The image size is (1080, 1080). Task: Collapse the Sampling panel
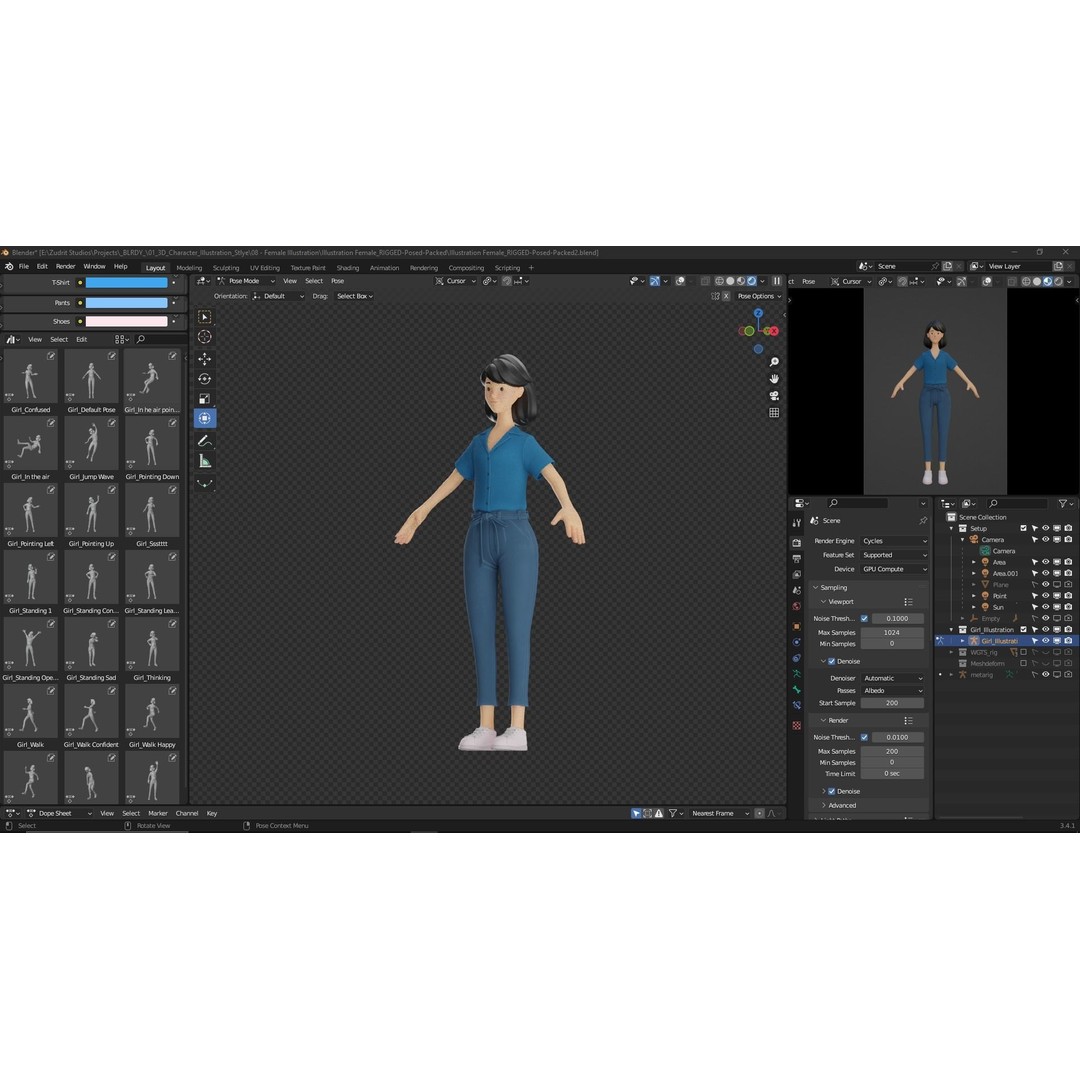tap(831, 588)
